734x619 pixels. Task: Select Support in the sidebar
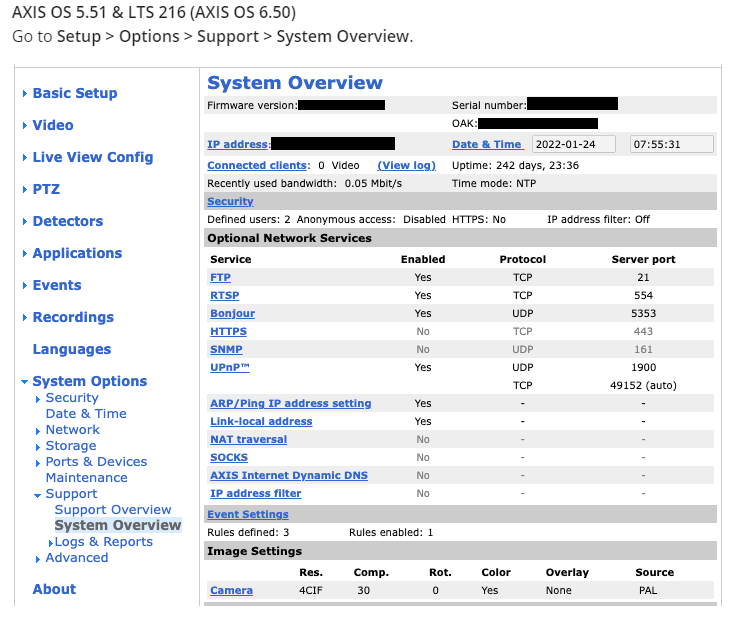pyautogui.click(x=72, y=494)
